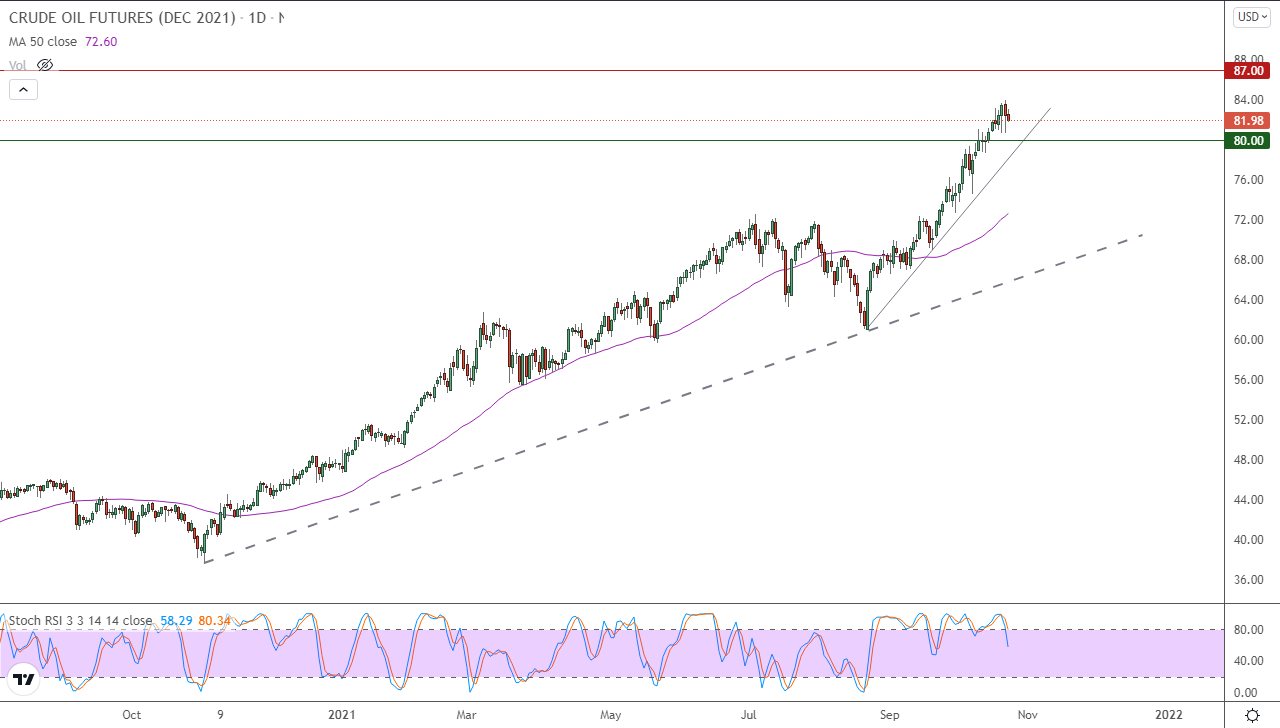Click the 2022 label on time axis

1169,715
